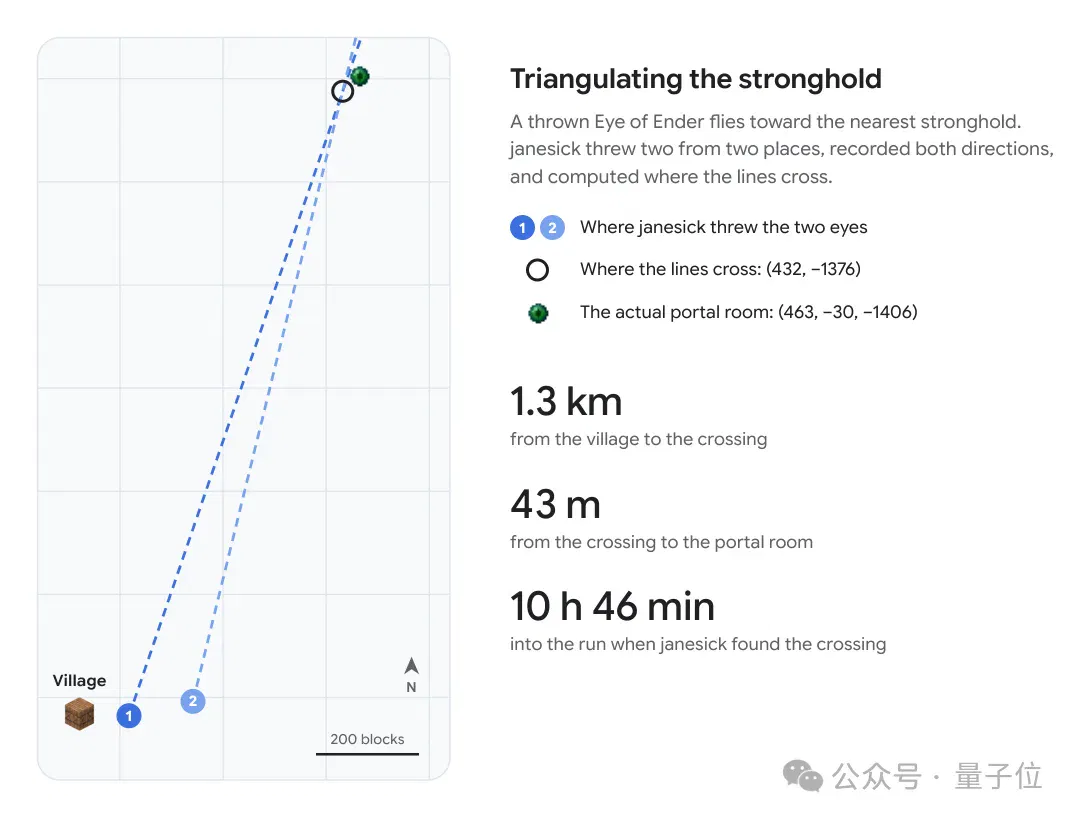Click the WeChat logo in watermark
Viewport: 1076px width, 819px height.
802,776
